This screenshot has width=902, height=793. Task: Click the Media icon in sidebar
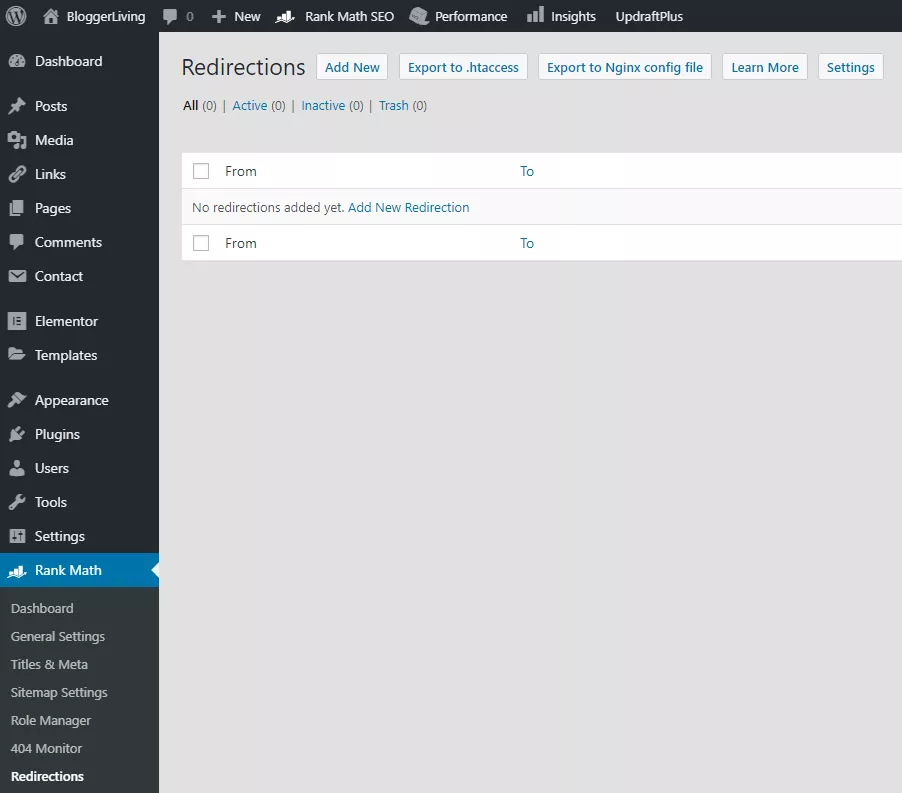click(17, 140)
